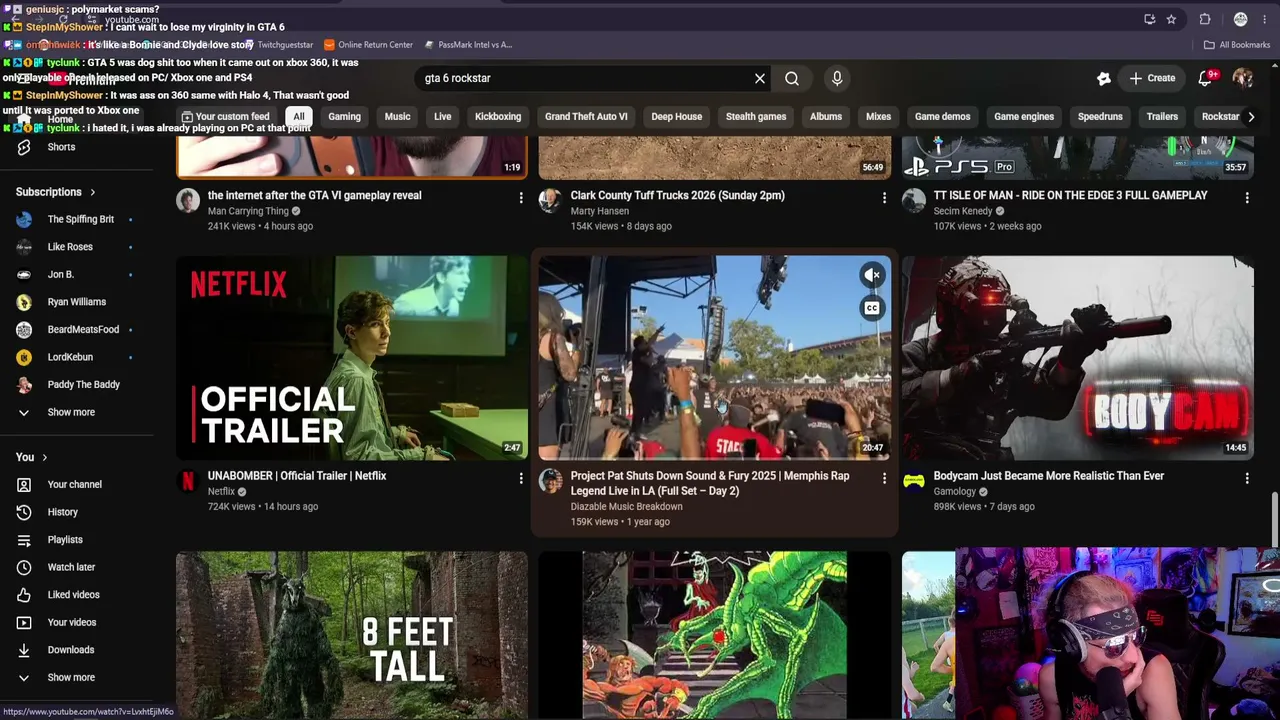
Task: Open options for Clark County Tuff Trucks video
Action: (884, 198)
